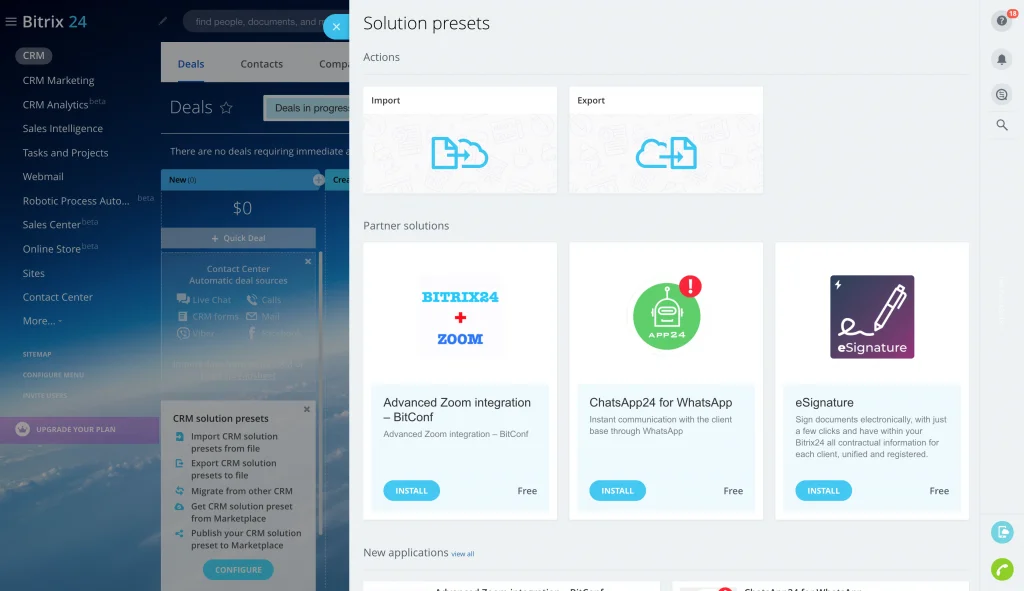Open the help question mark icon
The image size is (1024, 591).
point(1001,21)
